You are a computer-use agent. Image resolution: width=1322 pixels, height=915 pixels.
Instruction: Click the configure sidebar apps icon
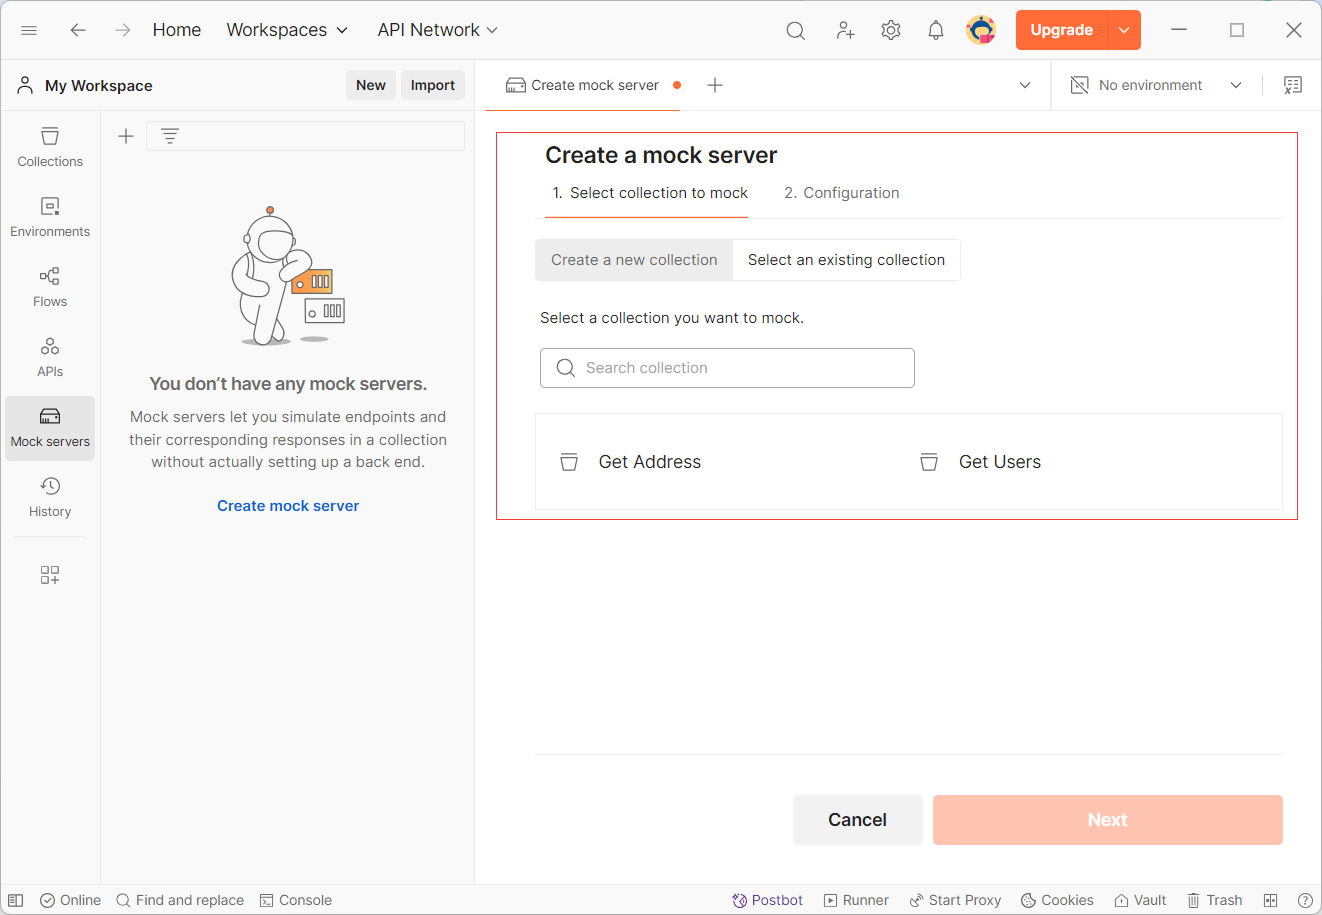(50, 574)
